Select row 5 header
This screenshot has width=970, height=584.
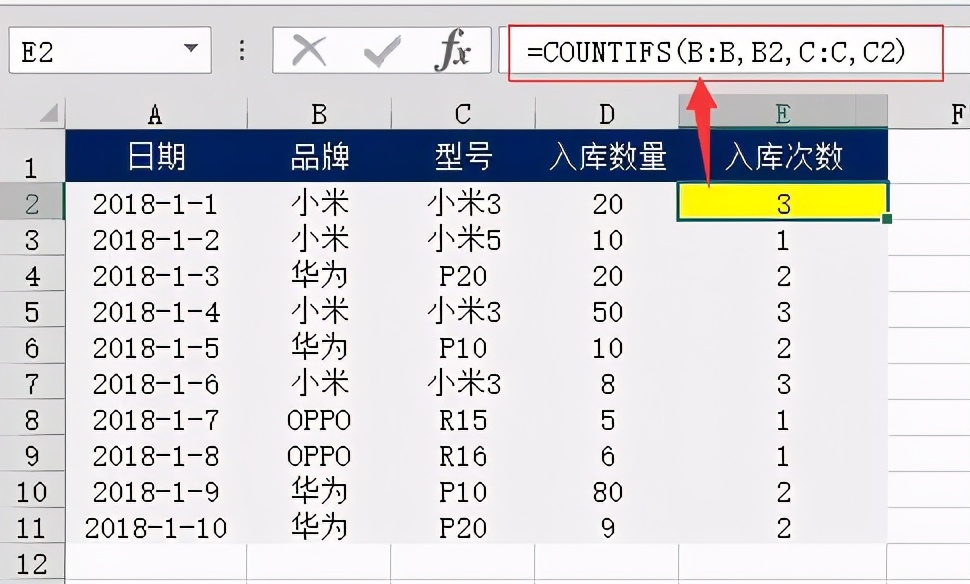tap(32, 312)
